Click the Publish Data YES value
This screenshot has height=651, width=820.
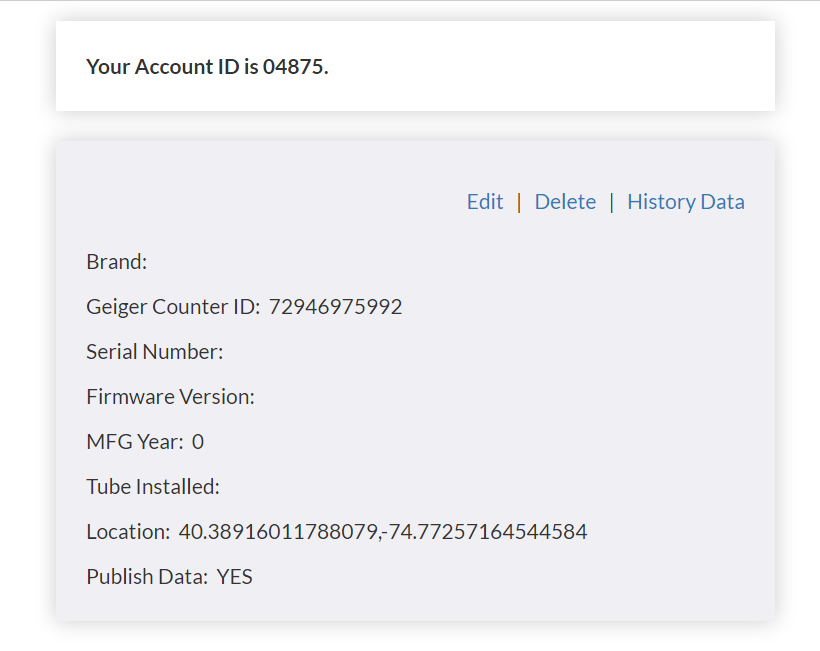coord(234,577)
